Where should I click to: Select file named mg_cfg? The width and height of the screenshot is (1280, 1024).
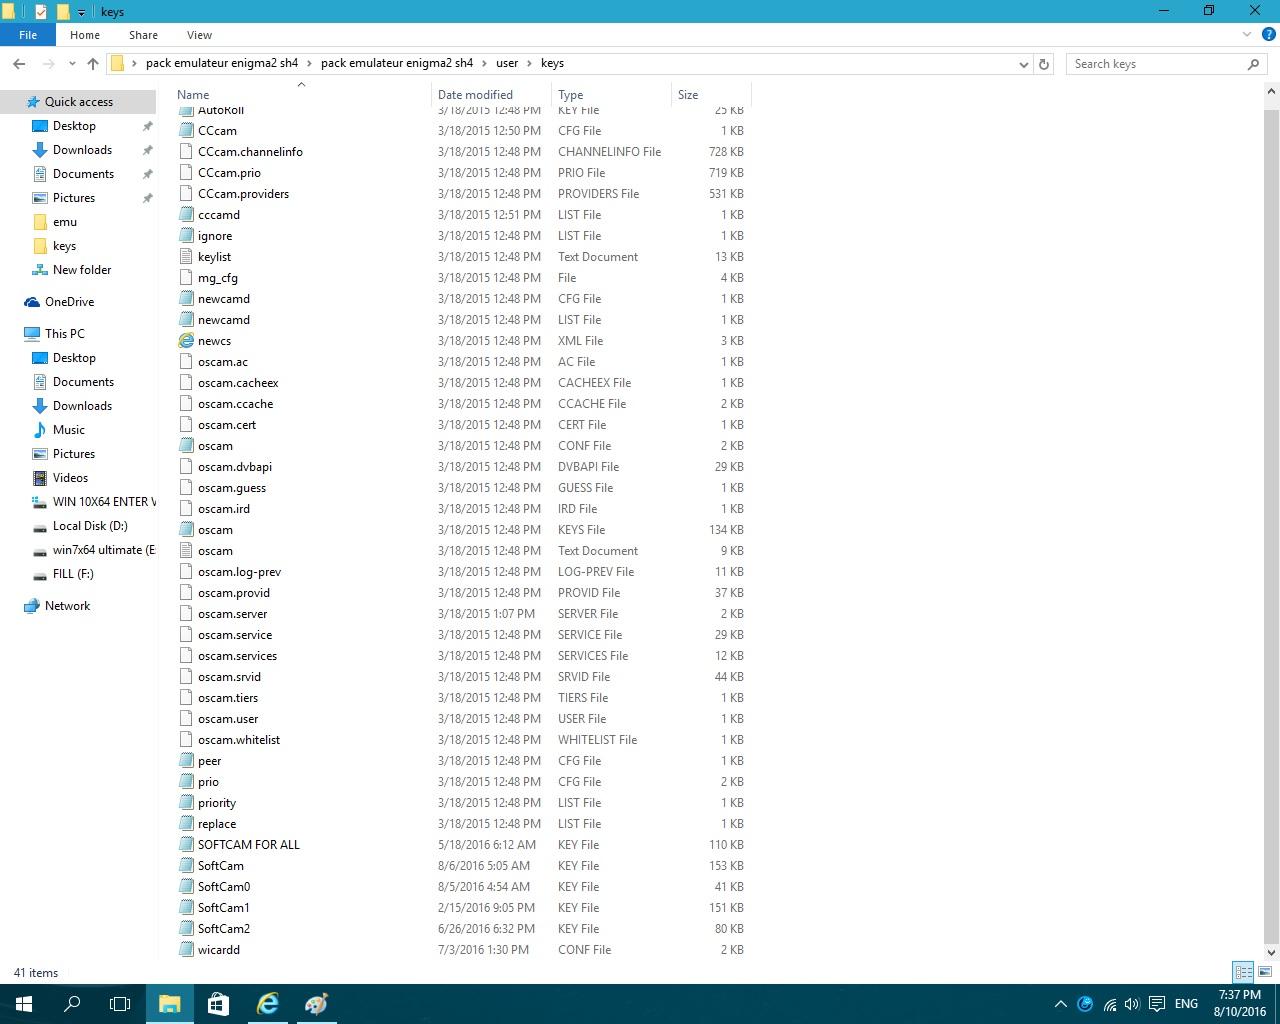(218, 278)
